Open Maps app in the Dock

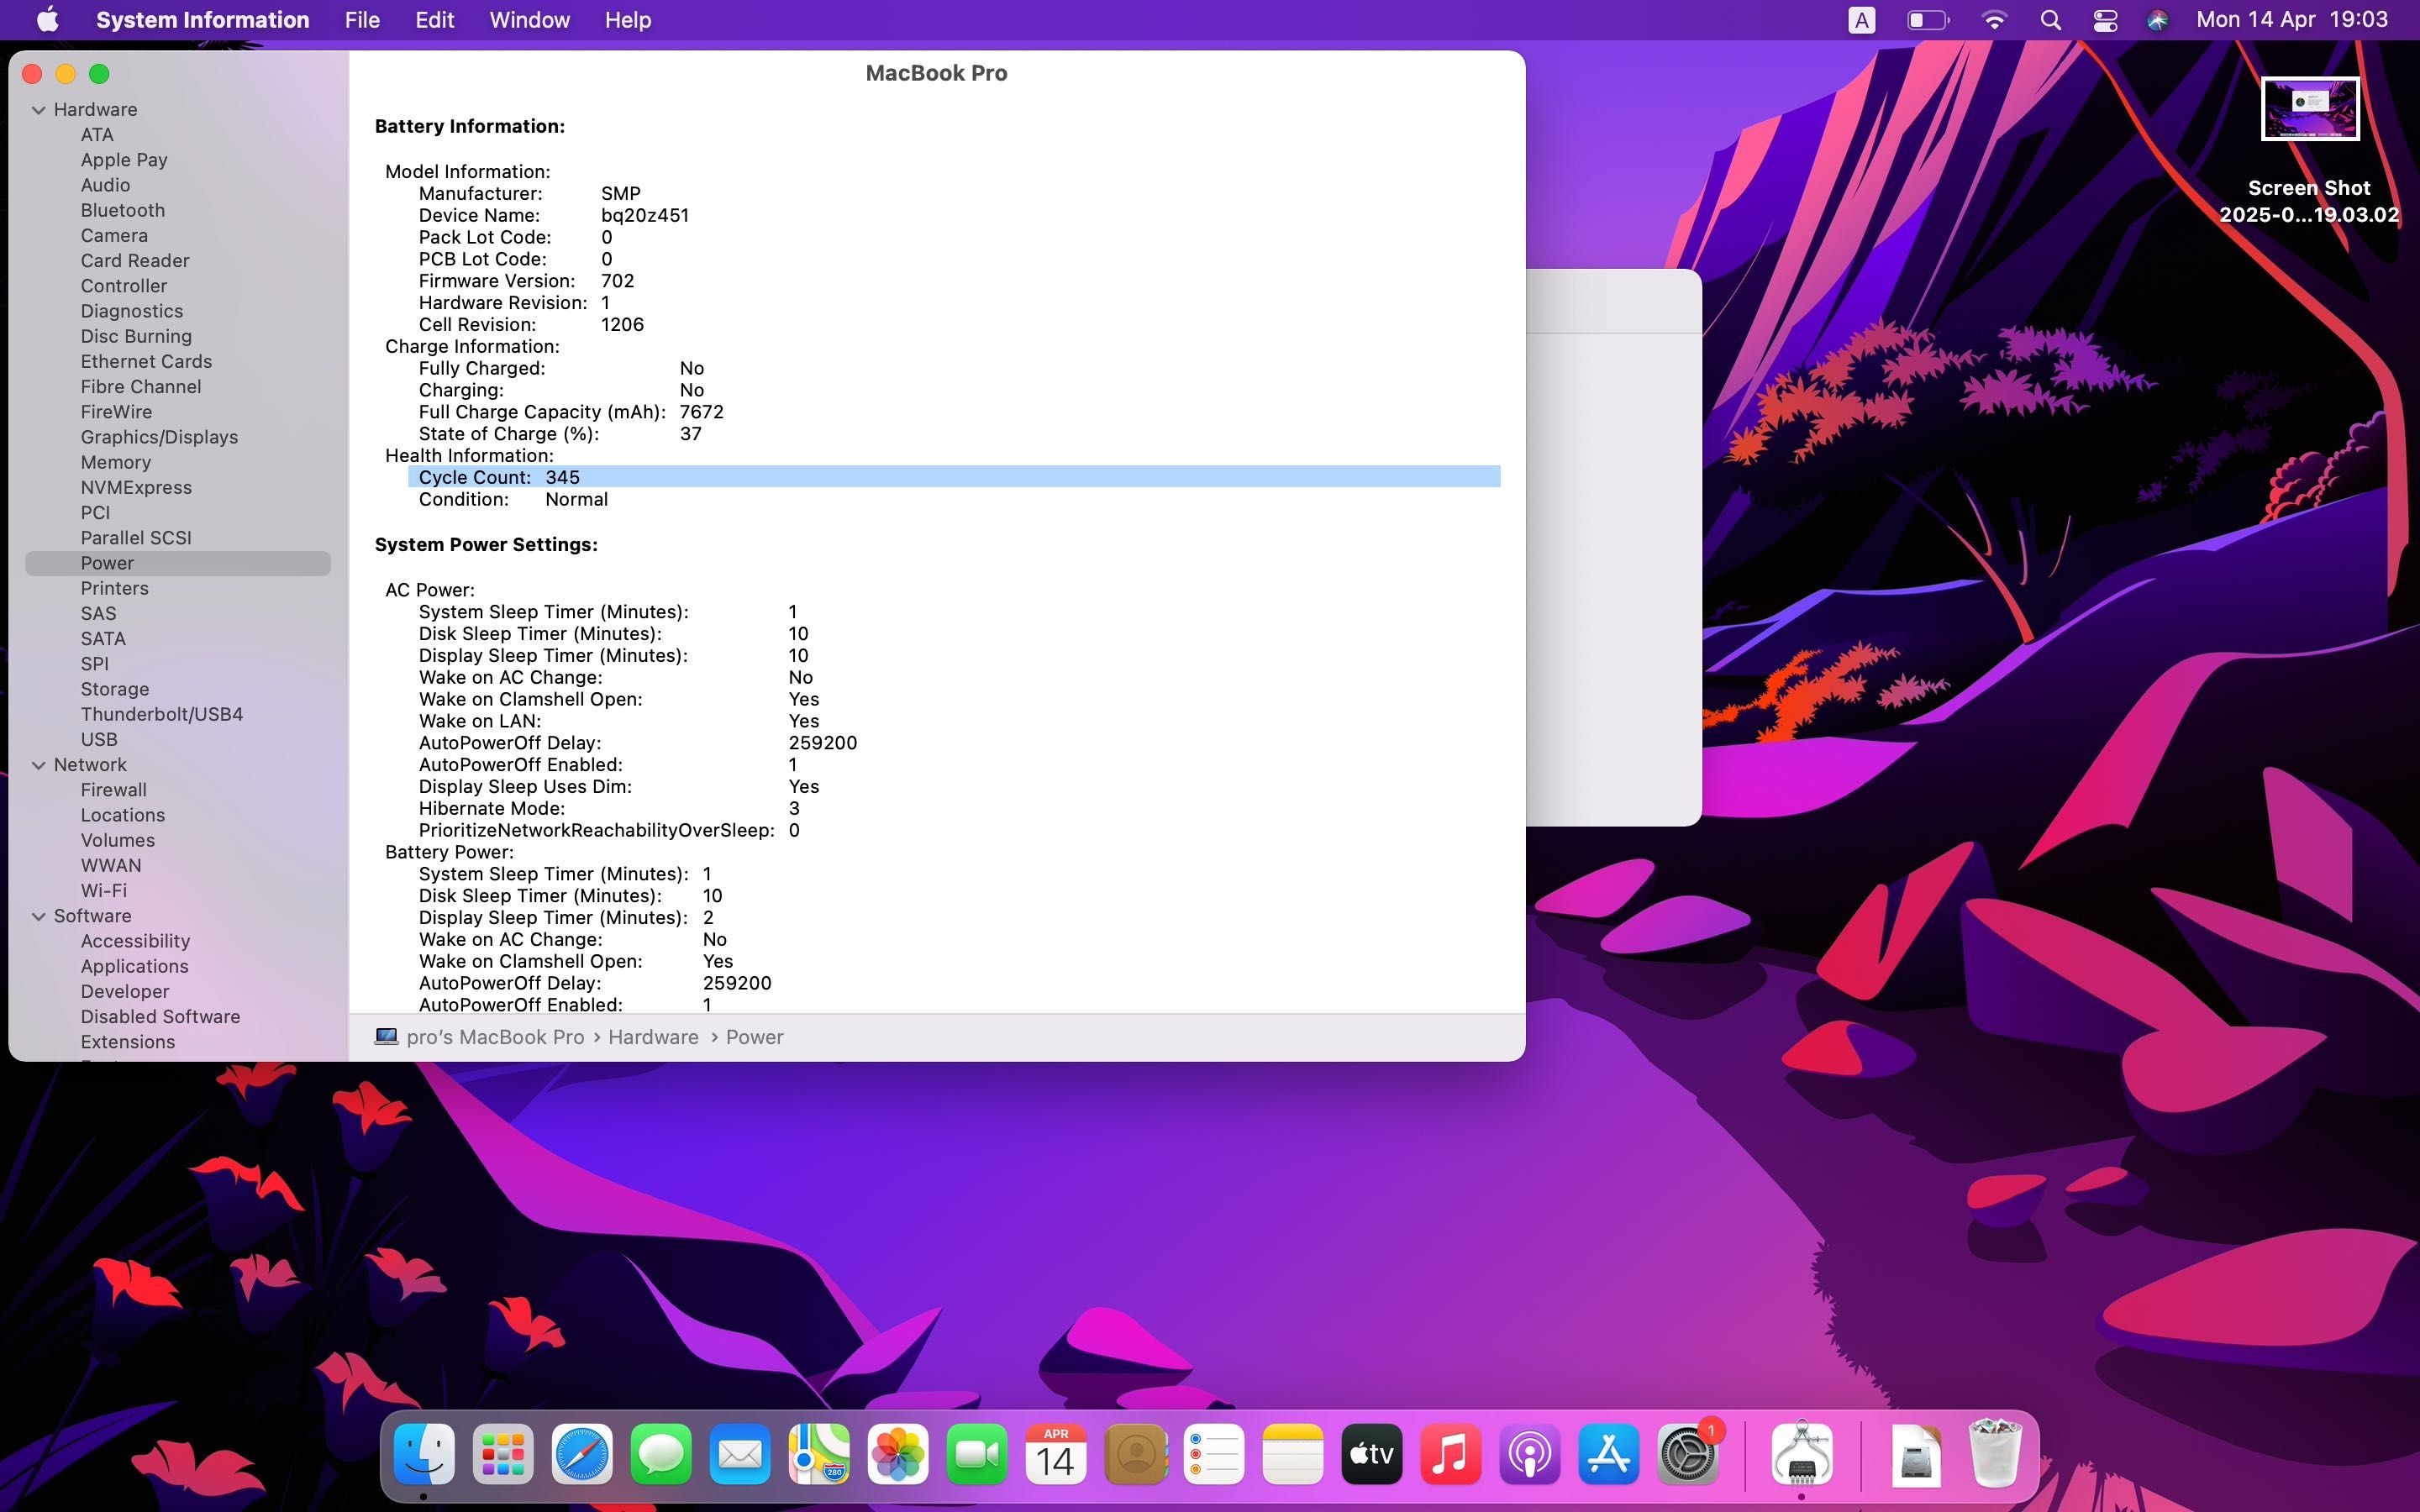819,1454
